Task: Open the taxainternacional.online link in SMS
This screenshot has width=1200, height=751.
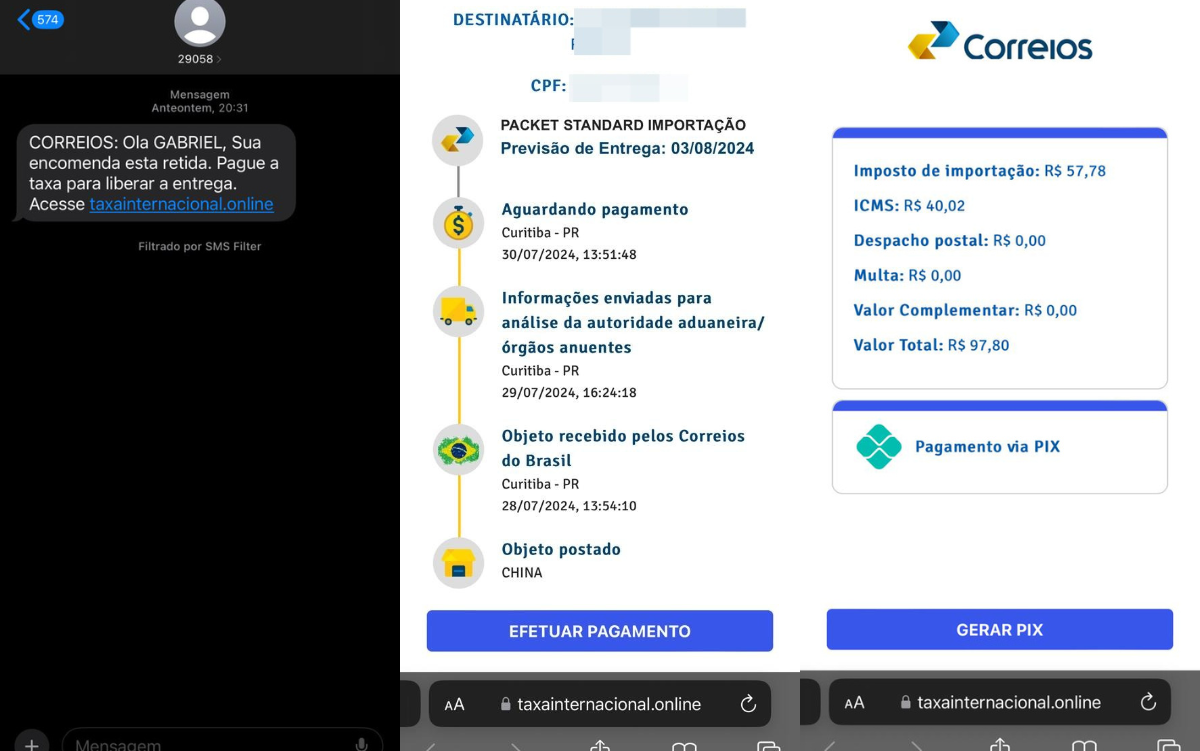Action: (x=181, y=204)
